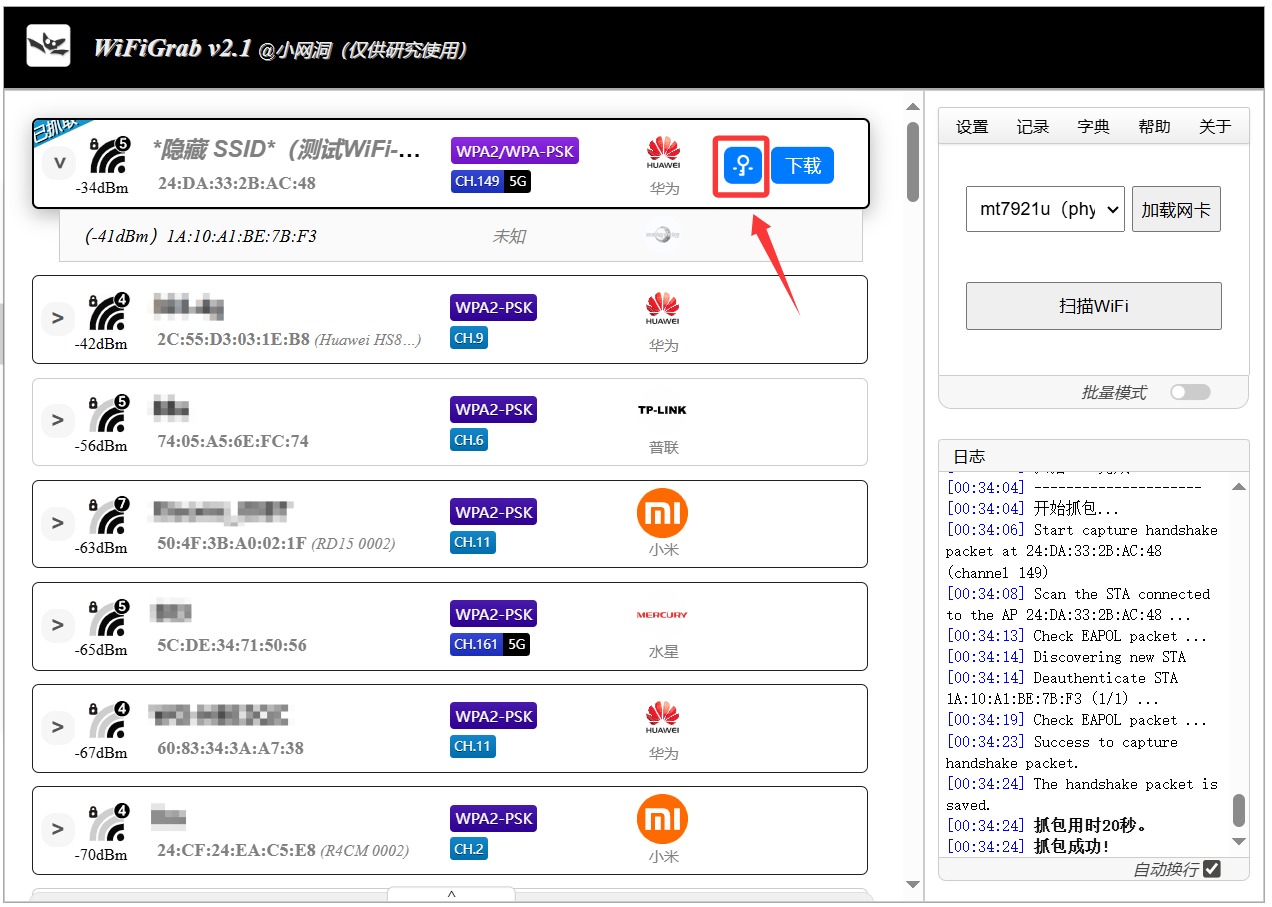Expand the 50:4F:3B:A0:02:1F network entry
1272x907 pixels.
(x=58, y=522)
